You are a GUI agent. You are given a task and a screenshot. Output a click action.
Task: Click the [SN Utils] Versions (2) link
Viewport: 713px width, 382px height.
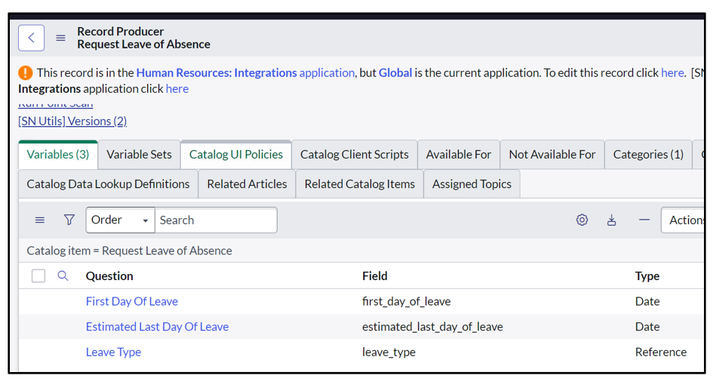pos(72,121)
